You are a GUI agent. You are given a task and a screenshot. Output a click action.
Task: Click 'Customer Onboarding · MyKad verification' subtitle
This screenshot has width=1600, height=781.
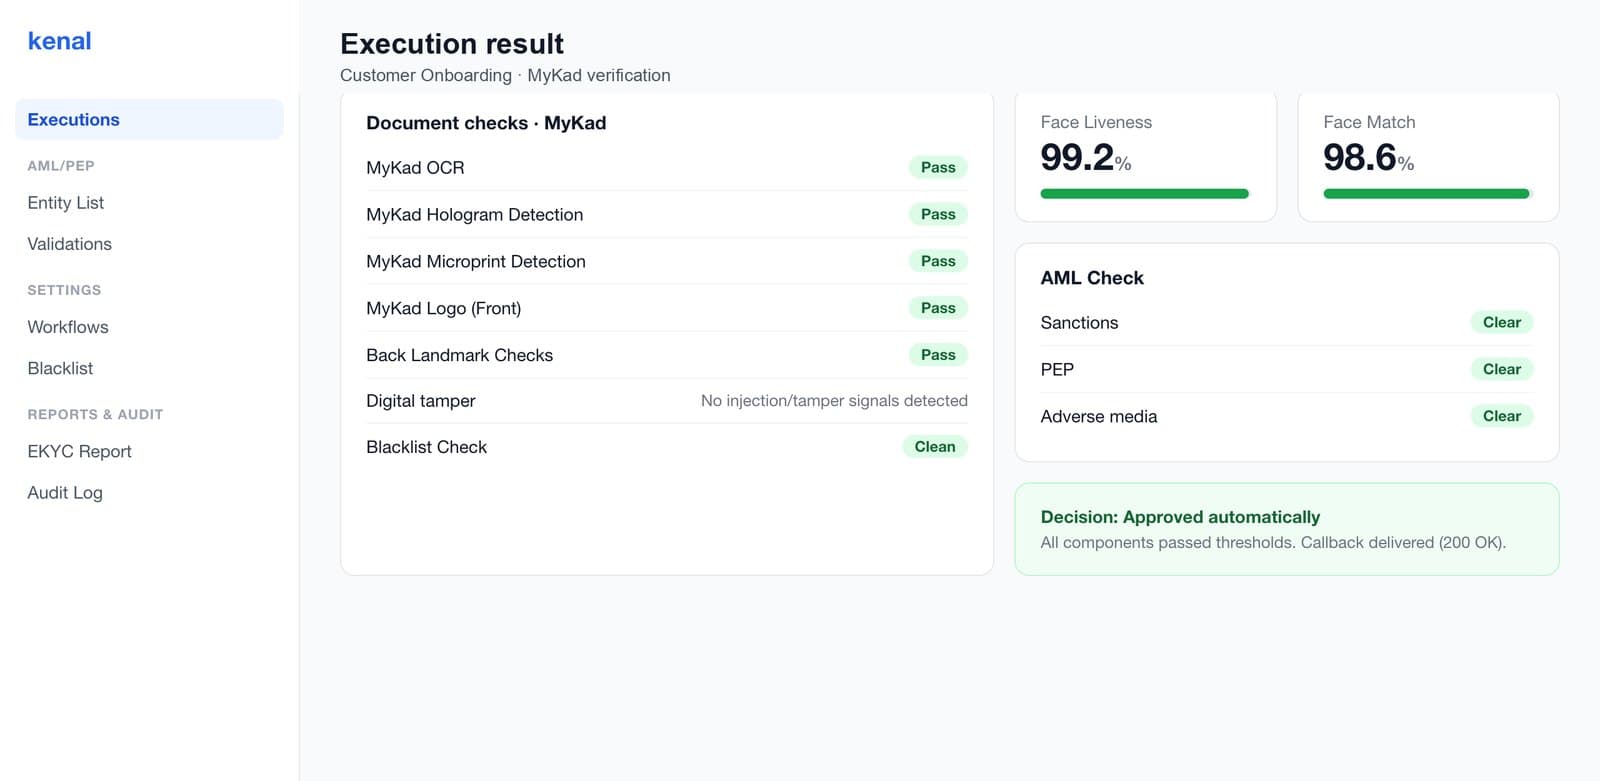(x=505, y=76)
